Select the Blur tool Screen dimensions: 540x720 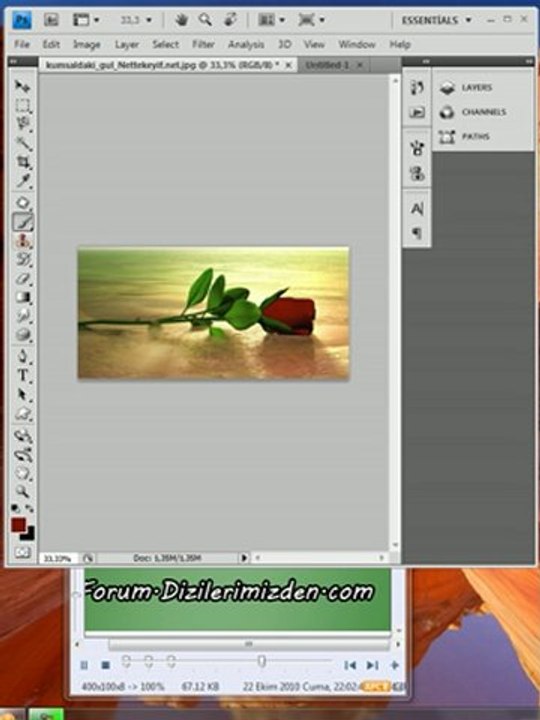22,316
